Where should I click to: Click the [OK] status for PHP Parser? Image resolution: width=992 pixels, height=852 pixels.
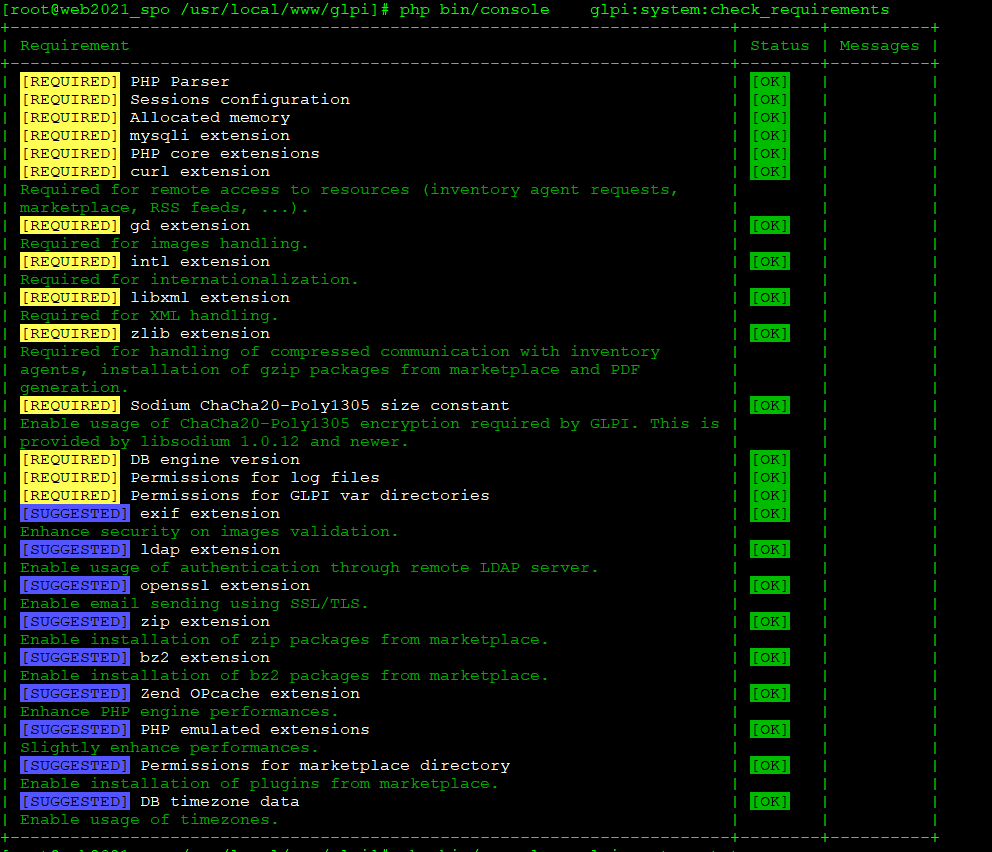click(x=769, y=82)
